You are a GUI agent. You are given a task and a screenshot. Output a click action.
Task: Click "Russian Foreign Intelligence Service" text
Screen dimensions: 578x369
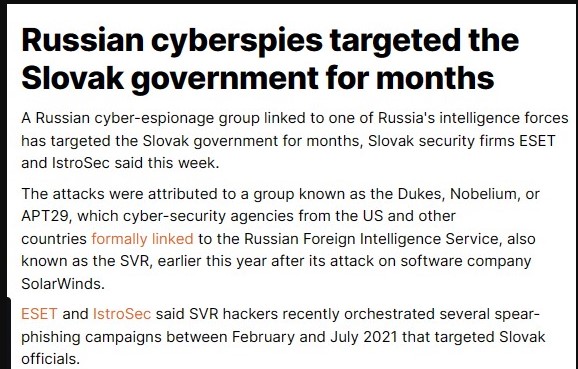[371, 239]
